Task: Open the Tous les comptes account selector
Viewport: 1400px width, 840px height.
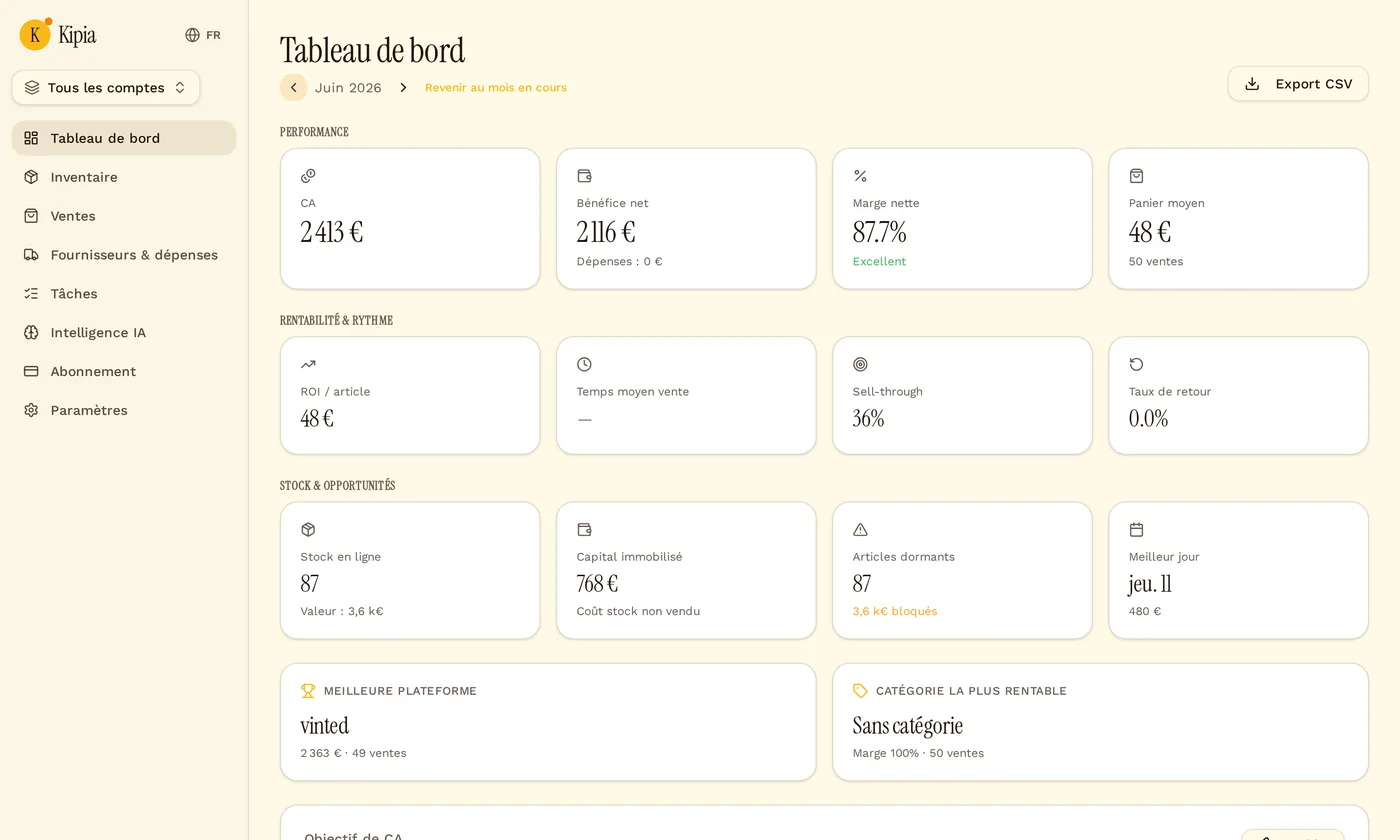Action: 106,88
